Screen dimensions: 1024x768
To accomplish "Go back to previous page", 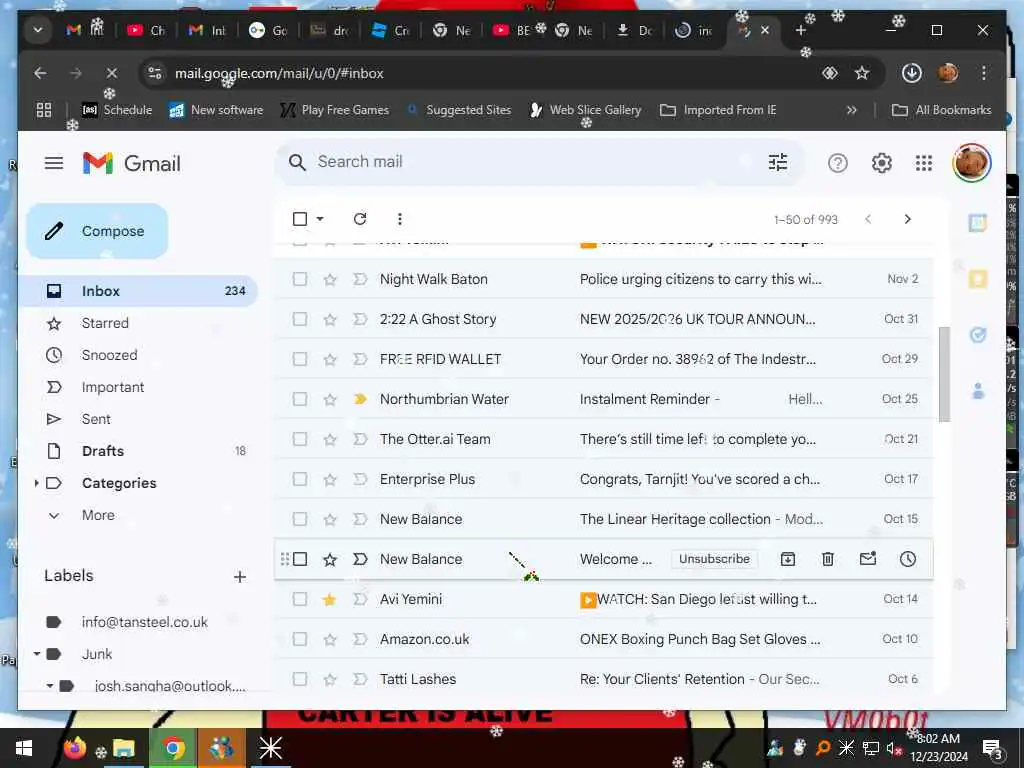I will (40, 73).
